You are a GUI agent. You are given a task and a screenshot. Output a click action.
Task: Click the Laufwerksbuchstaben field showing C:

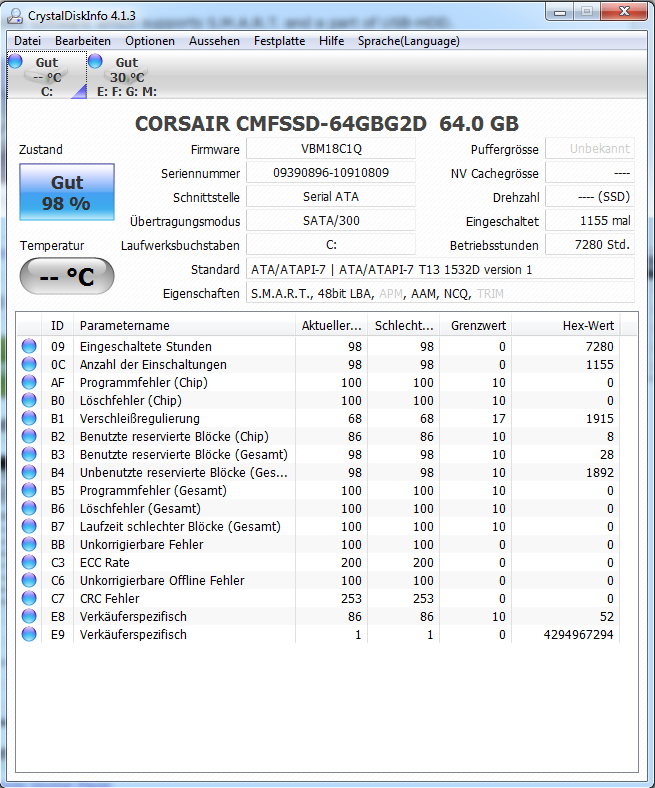click(x=331, y=245)
